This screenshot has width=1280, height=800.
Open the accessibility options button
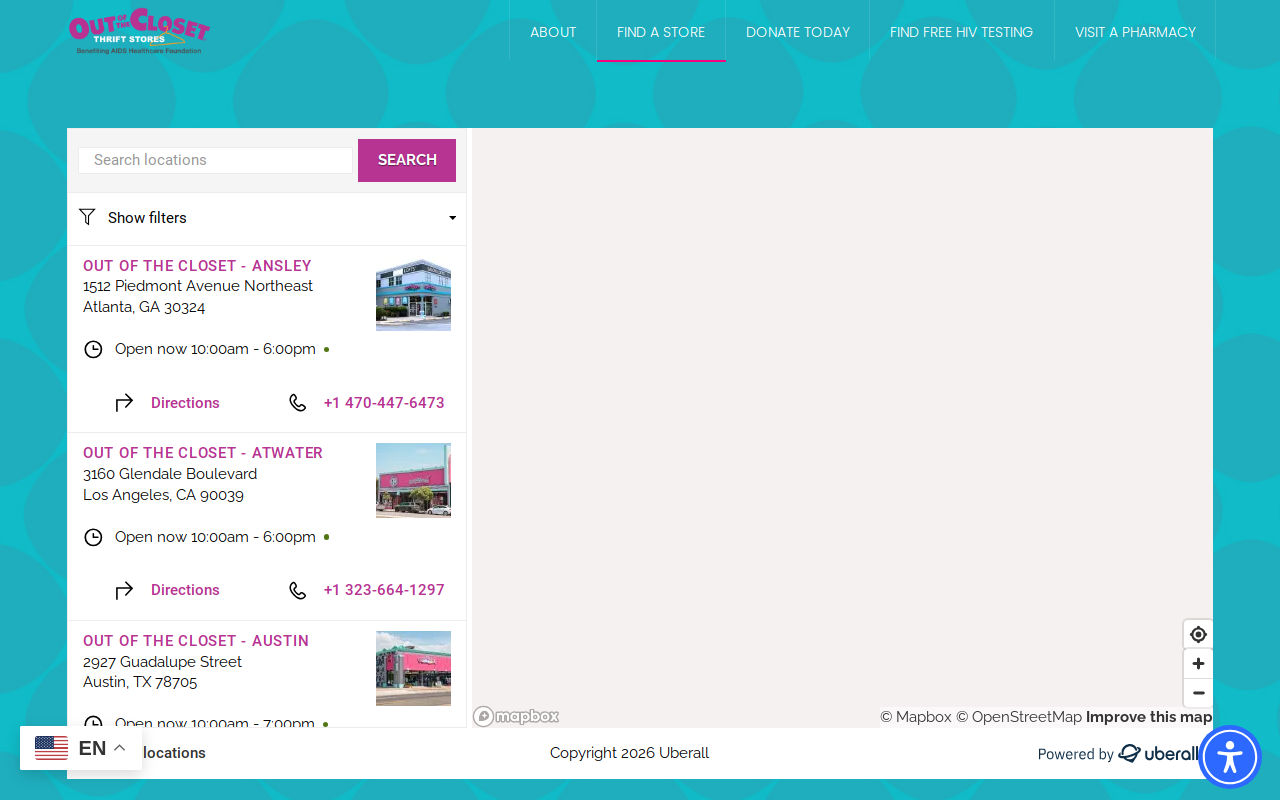[x=1230, y=757]
